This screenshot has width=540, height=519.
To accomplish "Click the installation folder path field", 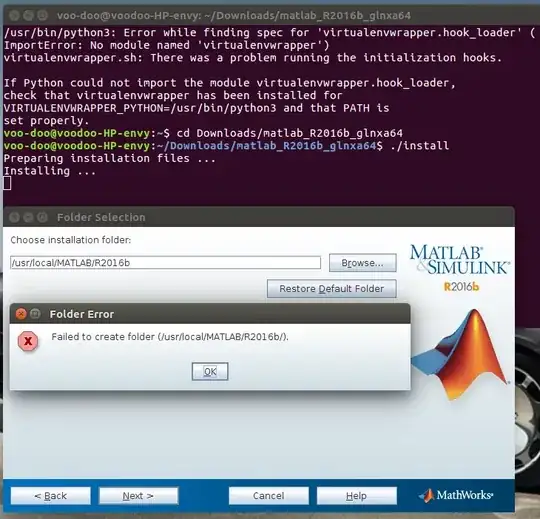I will click(165, 263).
